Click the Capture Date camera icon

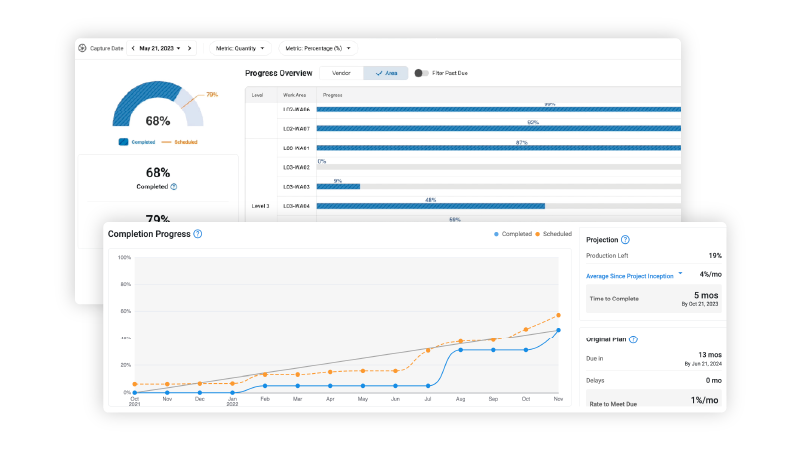click(x=82, y=48)
